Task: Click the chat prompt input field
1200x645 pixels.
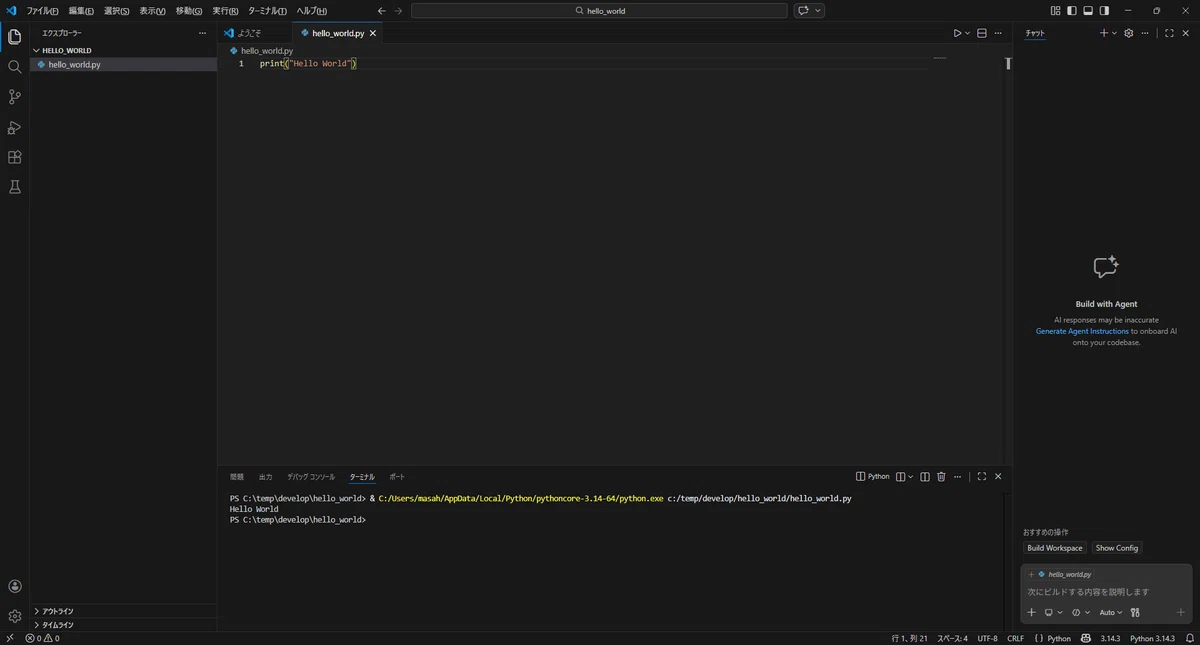Action: 1105,592
